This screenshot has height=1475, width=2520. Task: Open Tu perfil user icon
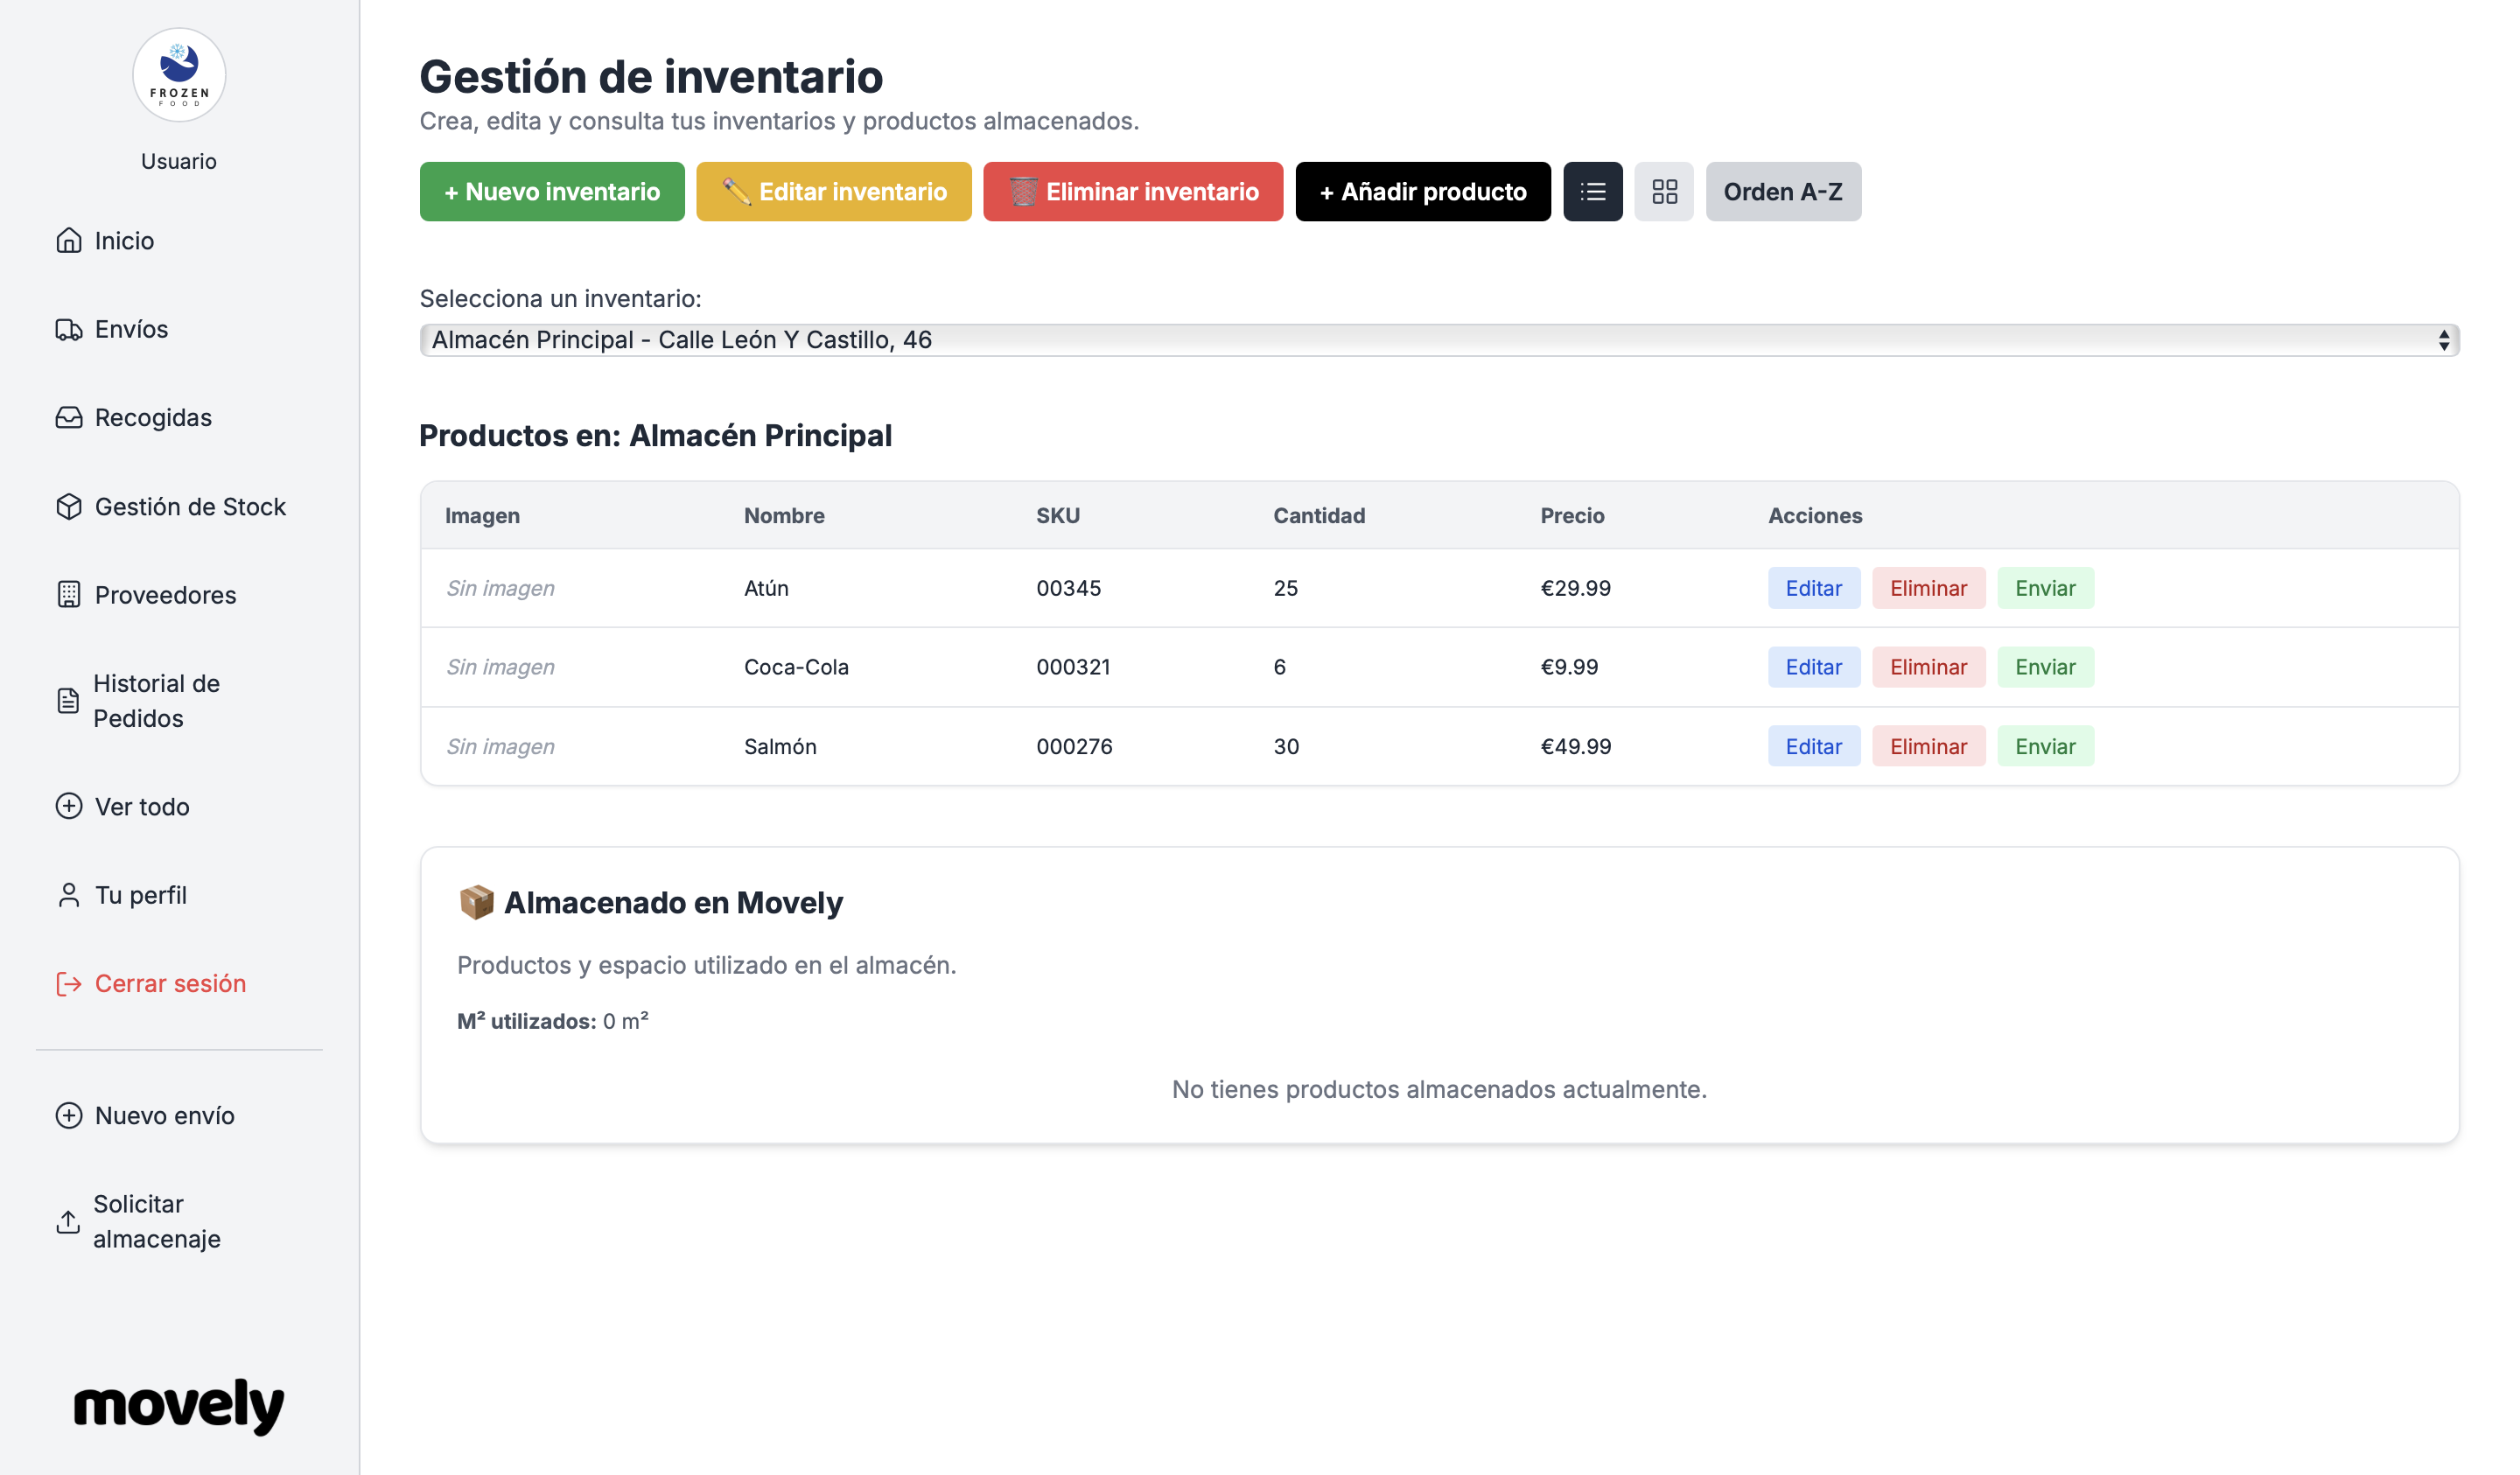(x=68, y=895)
